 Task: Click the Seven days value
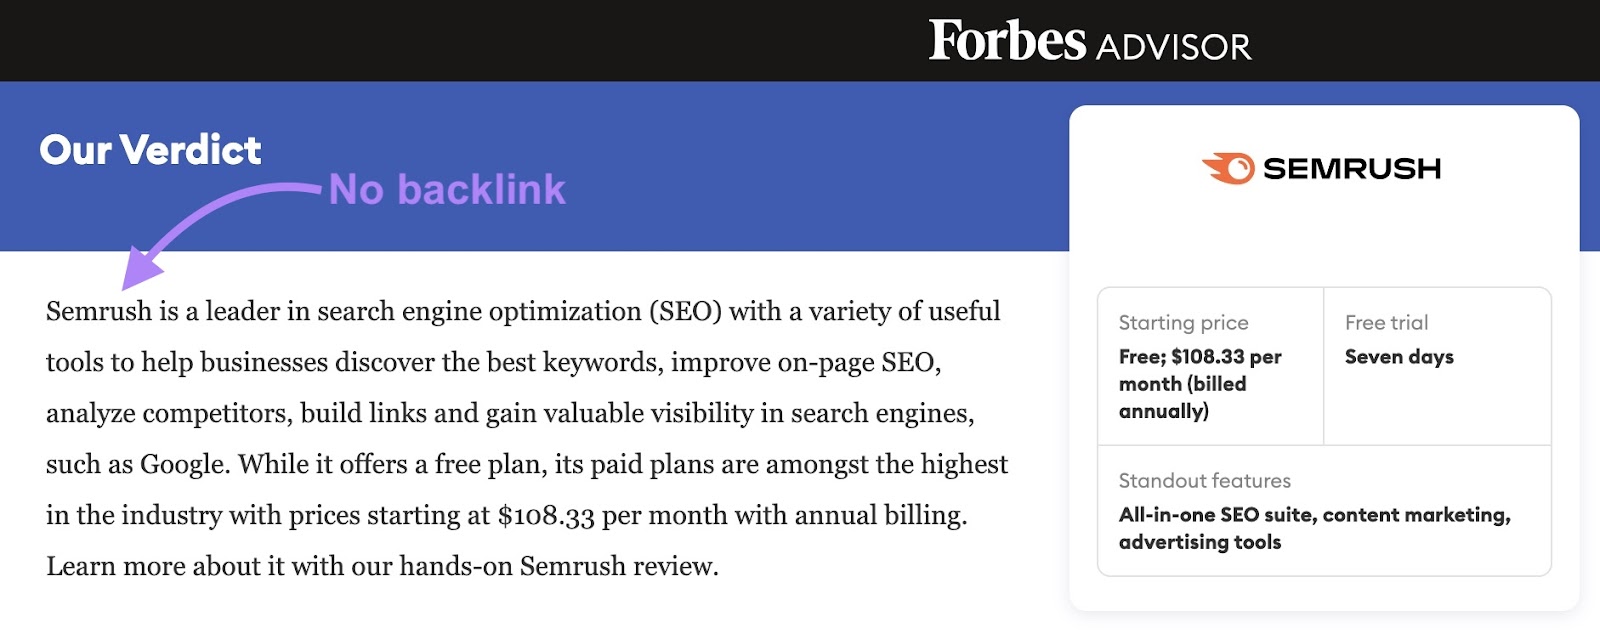[1399, 357]
